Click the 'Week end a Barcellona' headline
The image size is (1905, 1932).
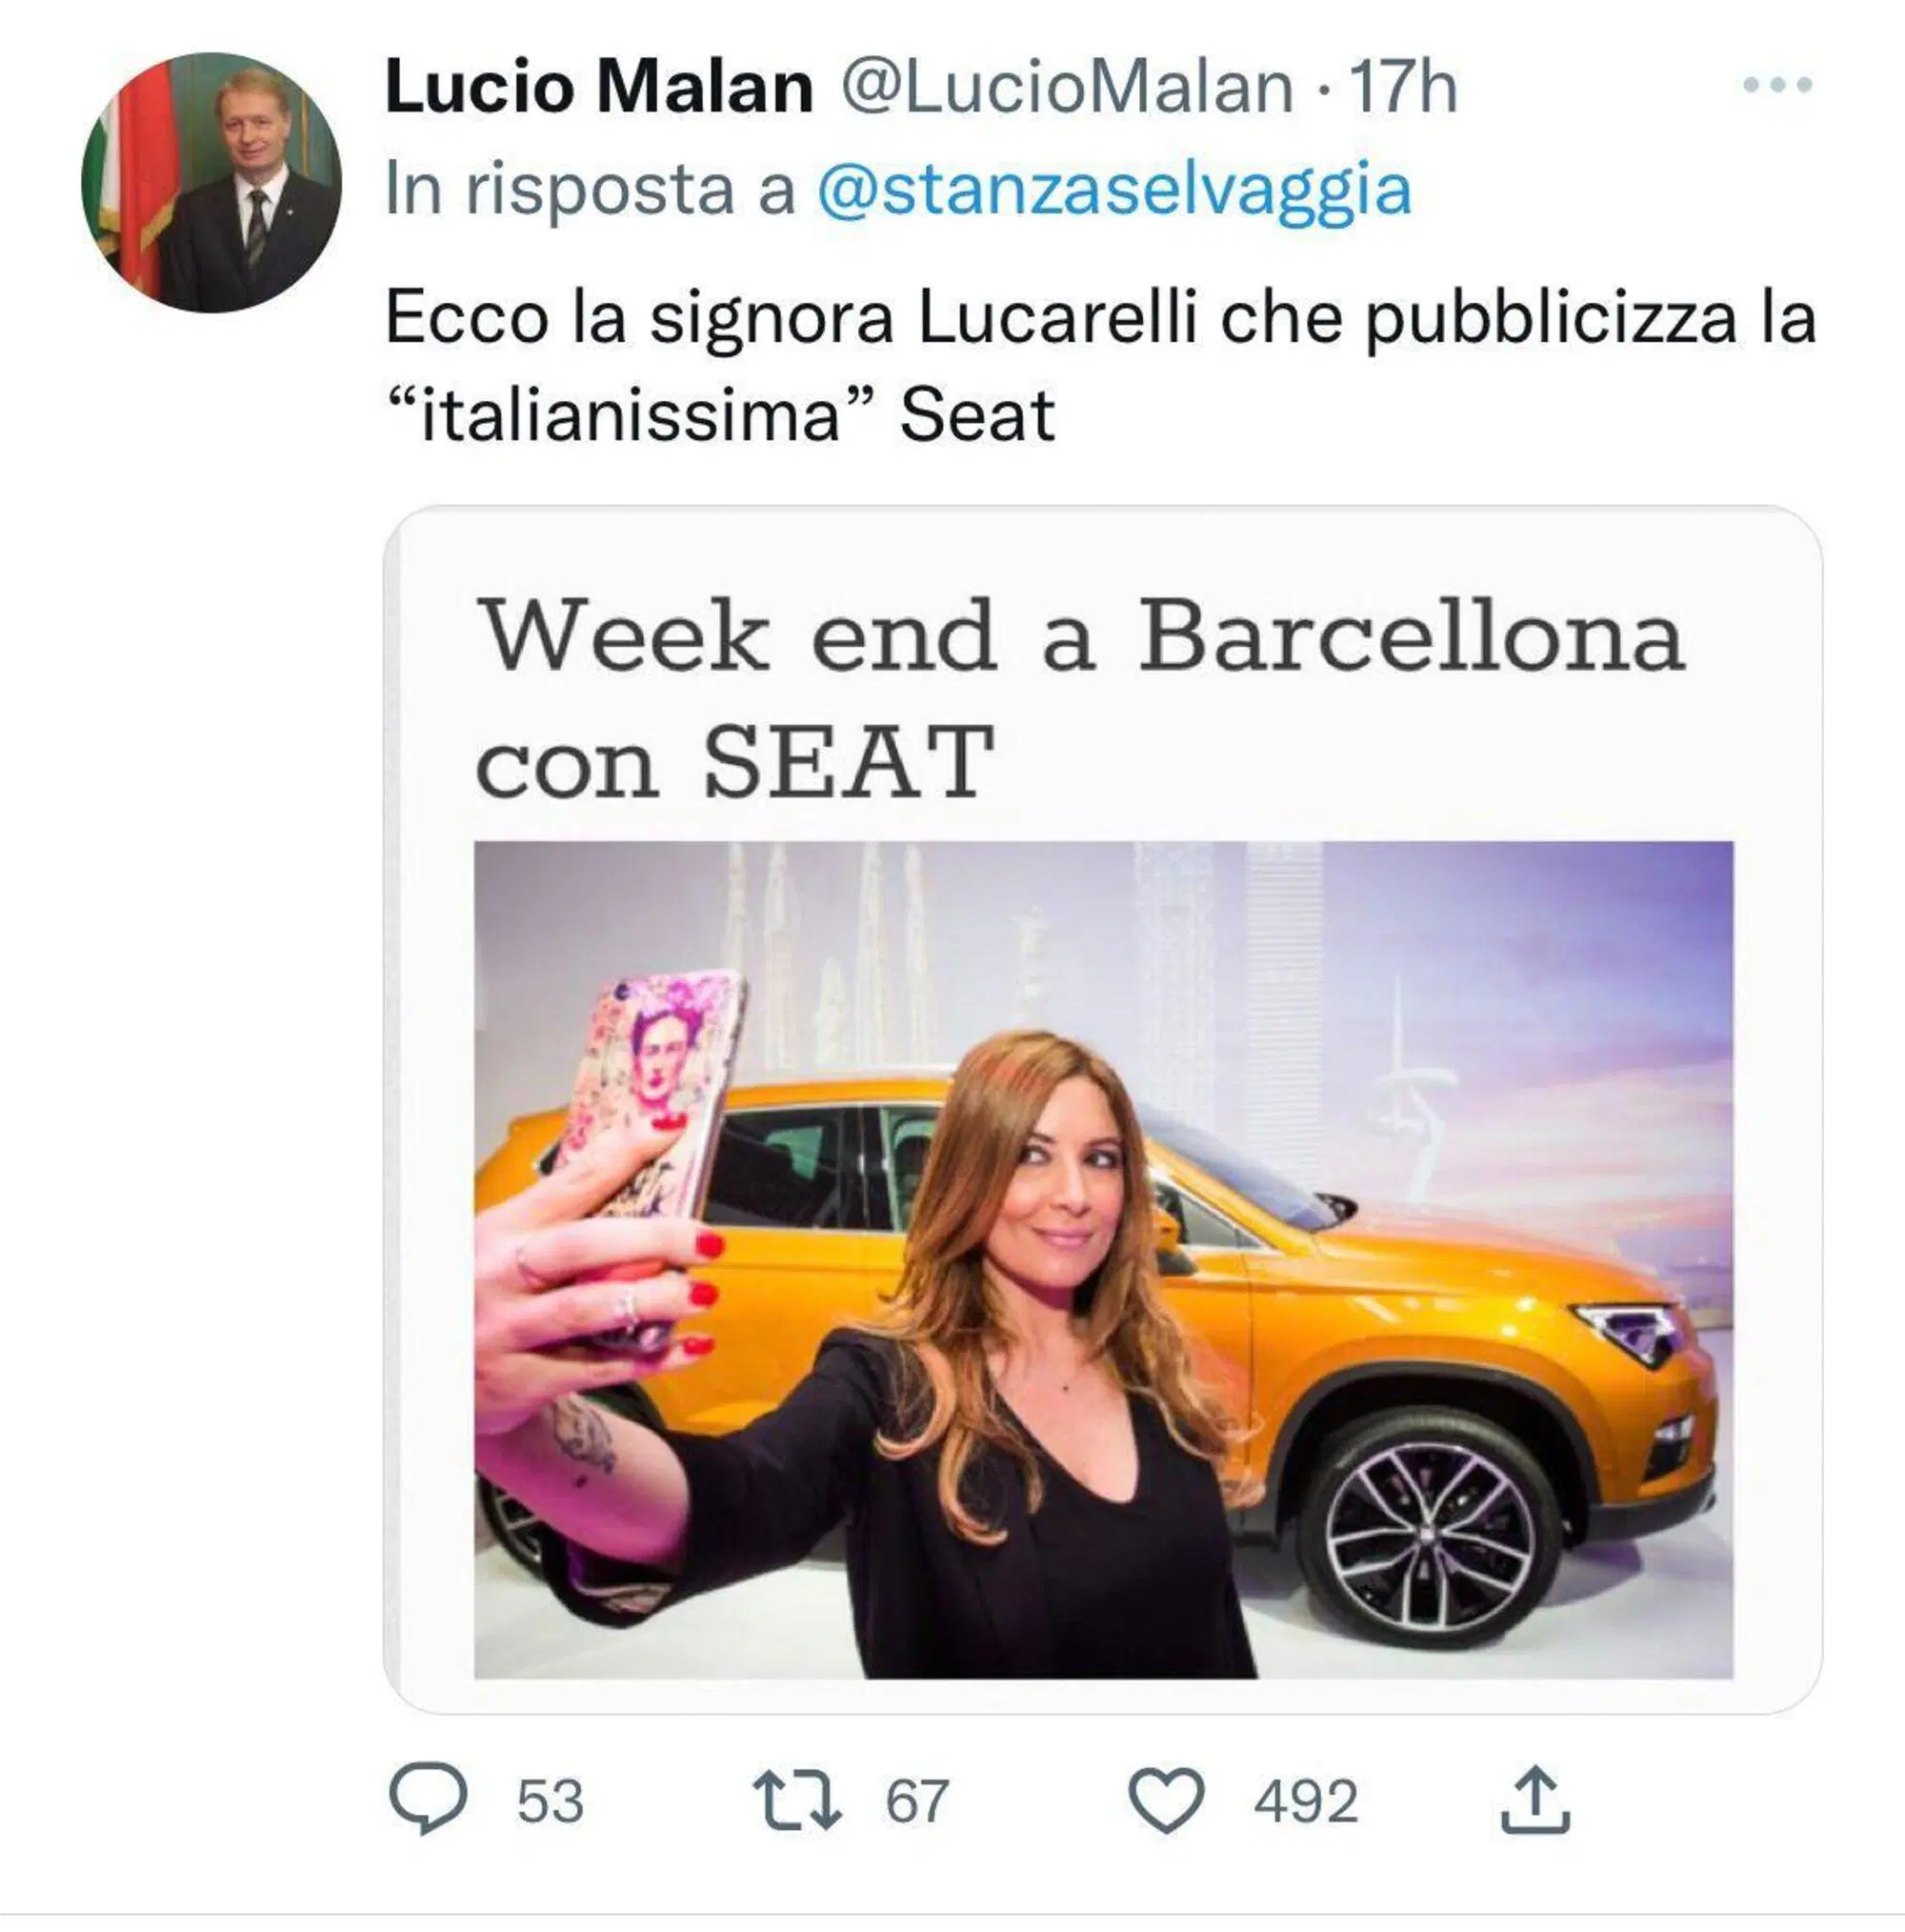coord(1080,637)
